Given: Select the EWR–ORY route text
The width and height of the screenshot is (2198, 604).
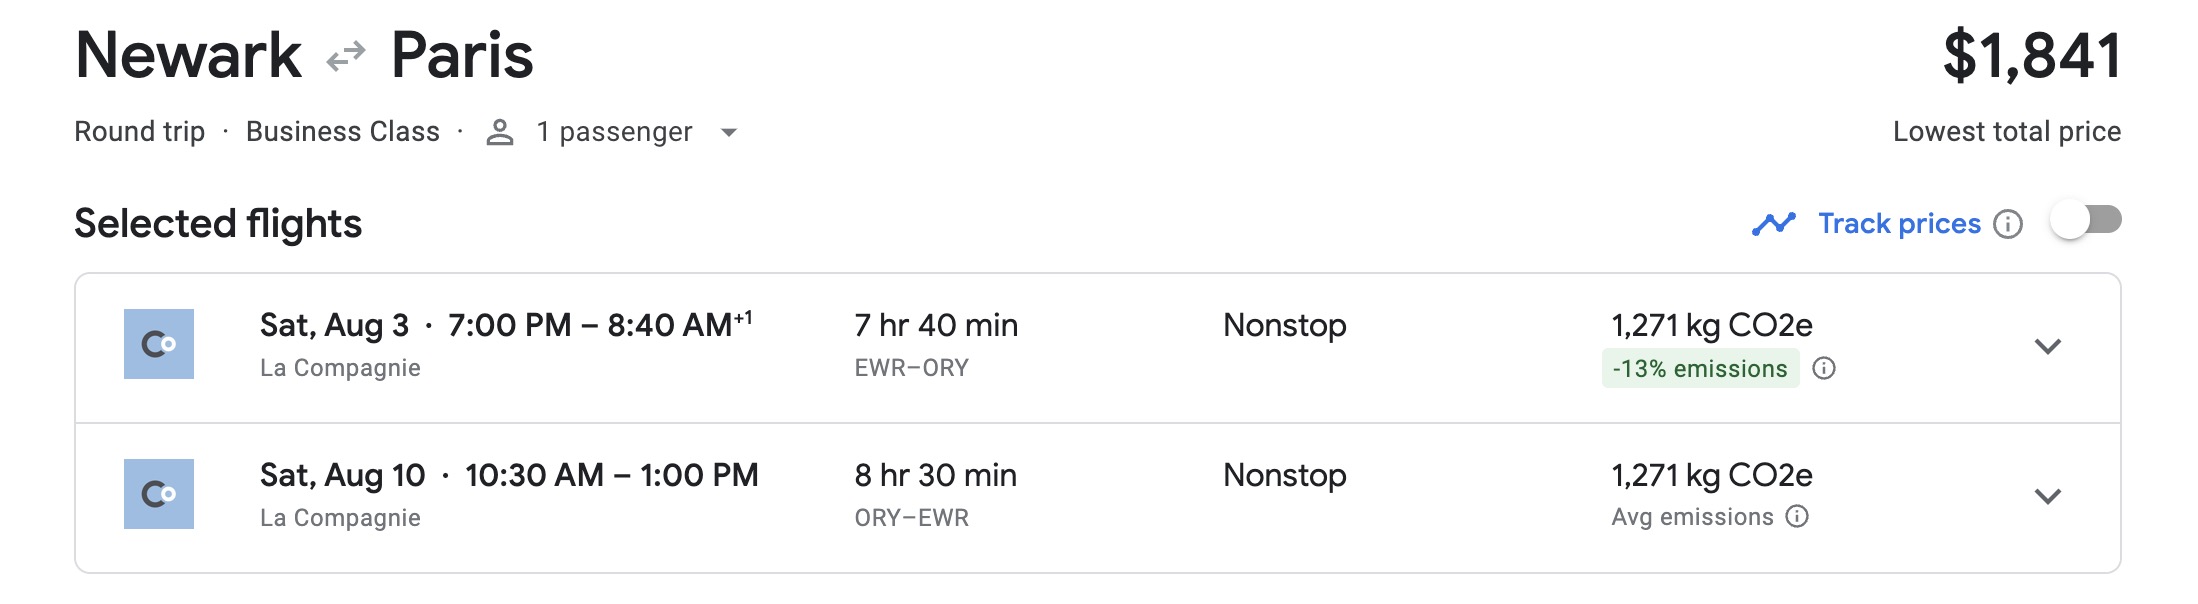Looking at the screenshot, I should tap(911, 368).
